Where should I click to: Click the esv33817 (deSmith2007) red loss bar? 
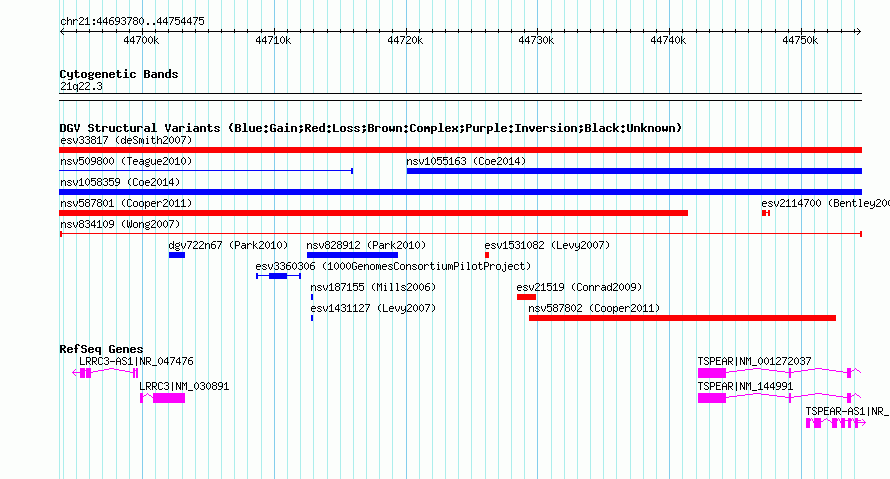click(x=460, y=150)
